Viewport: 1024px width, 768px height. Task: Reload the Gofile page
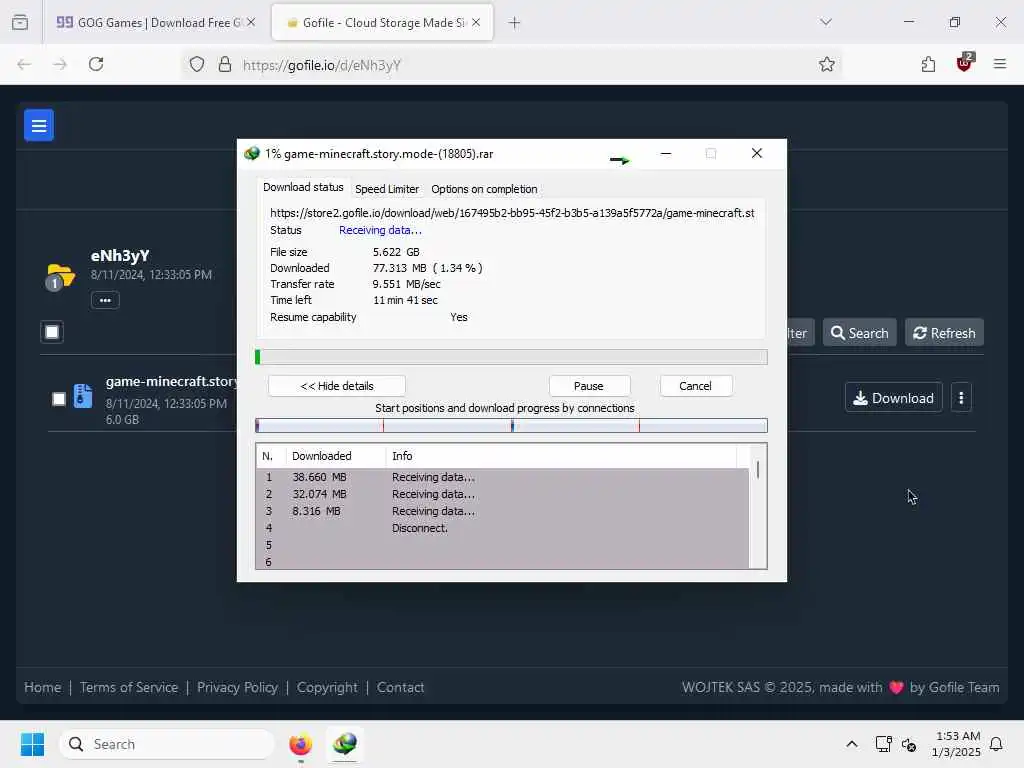[x=96, y=64]
